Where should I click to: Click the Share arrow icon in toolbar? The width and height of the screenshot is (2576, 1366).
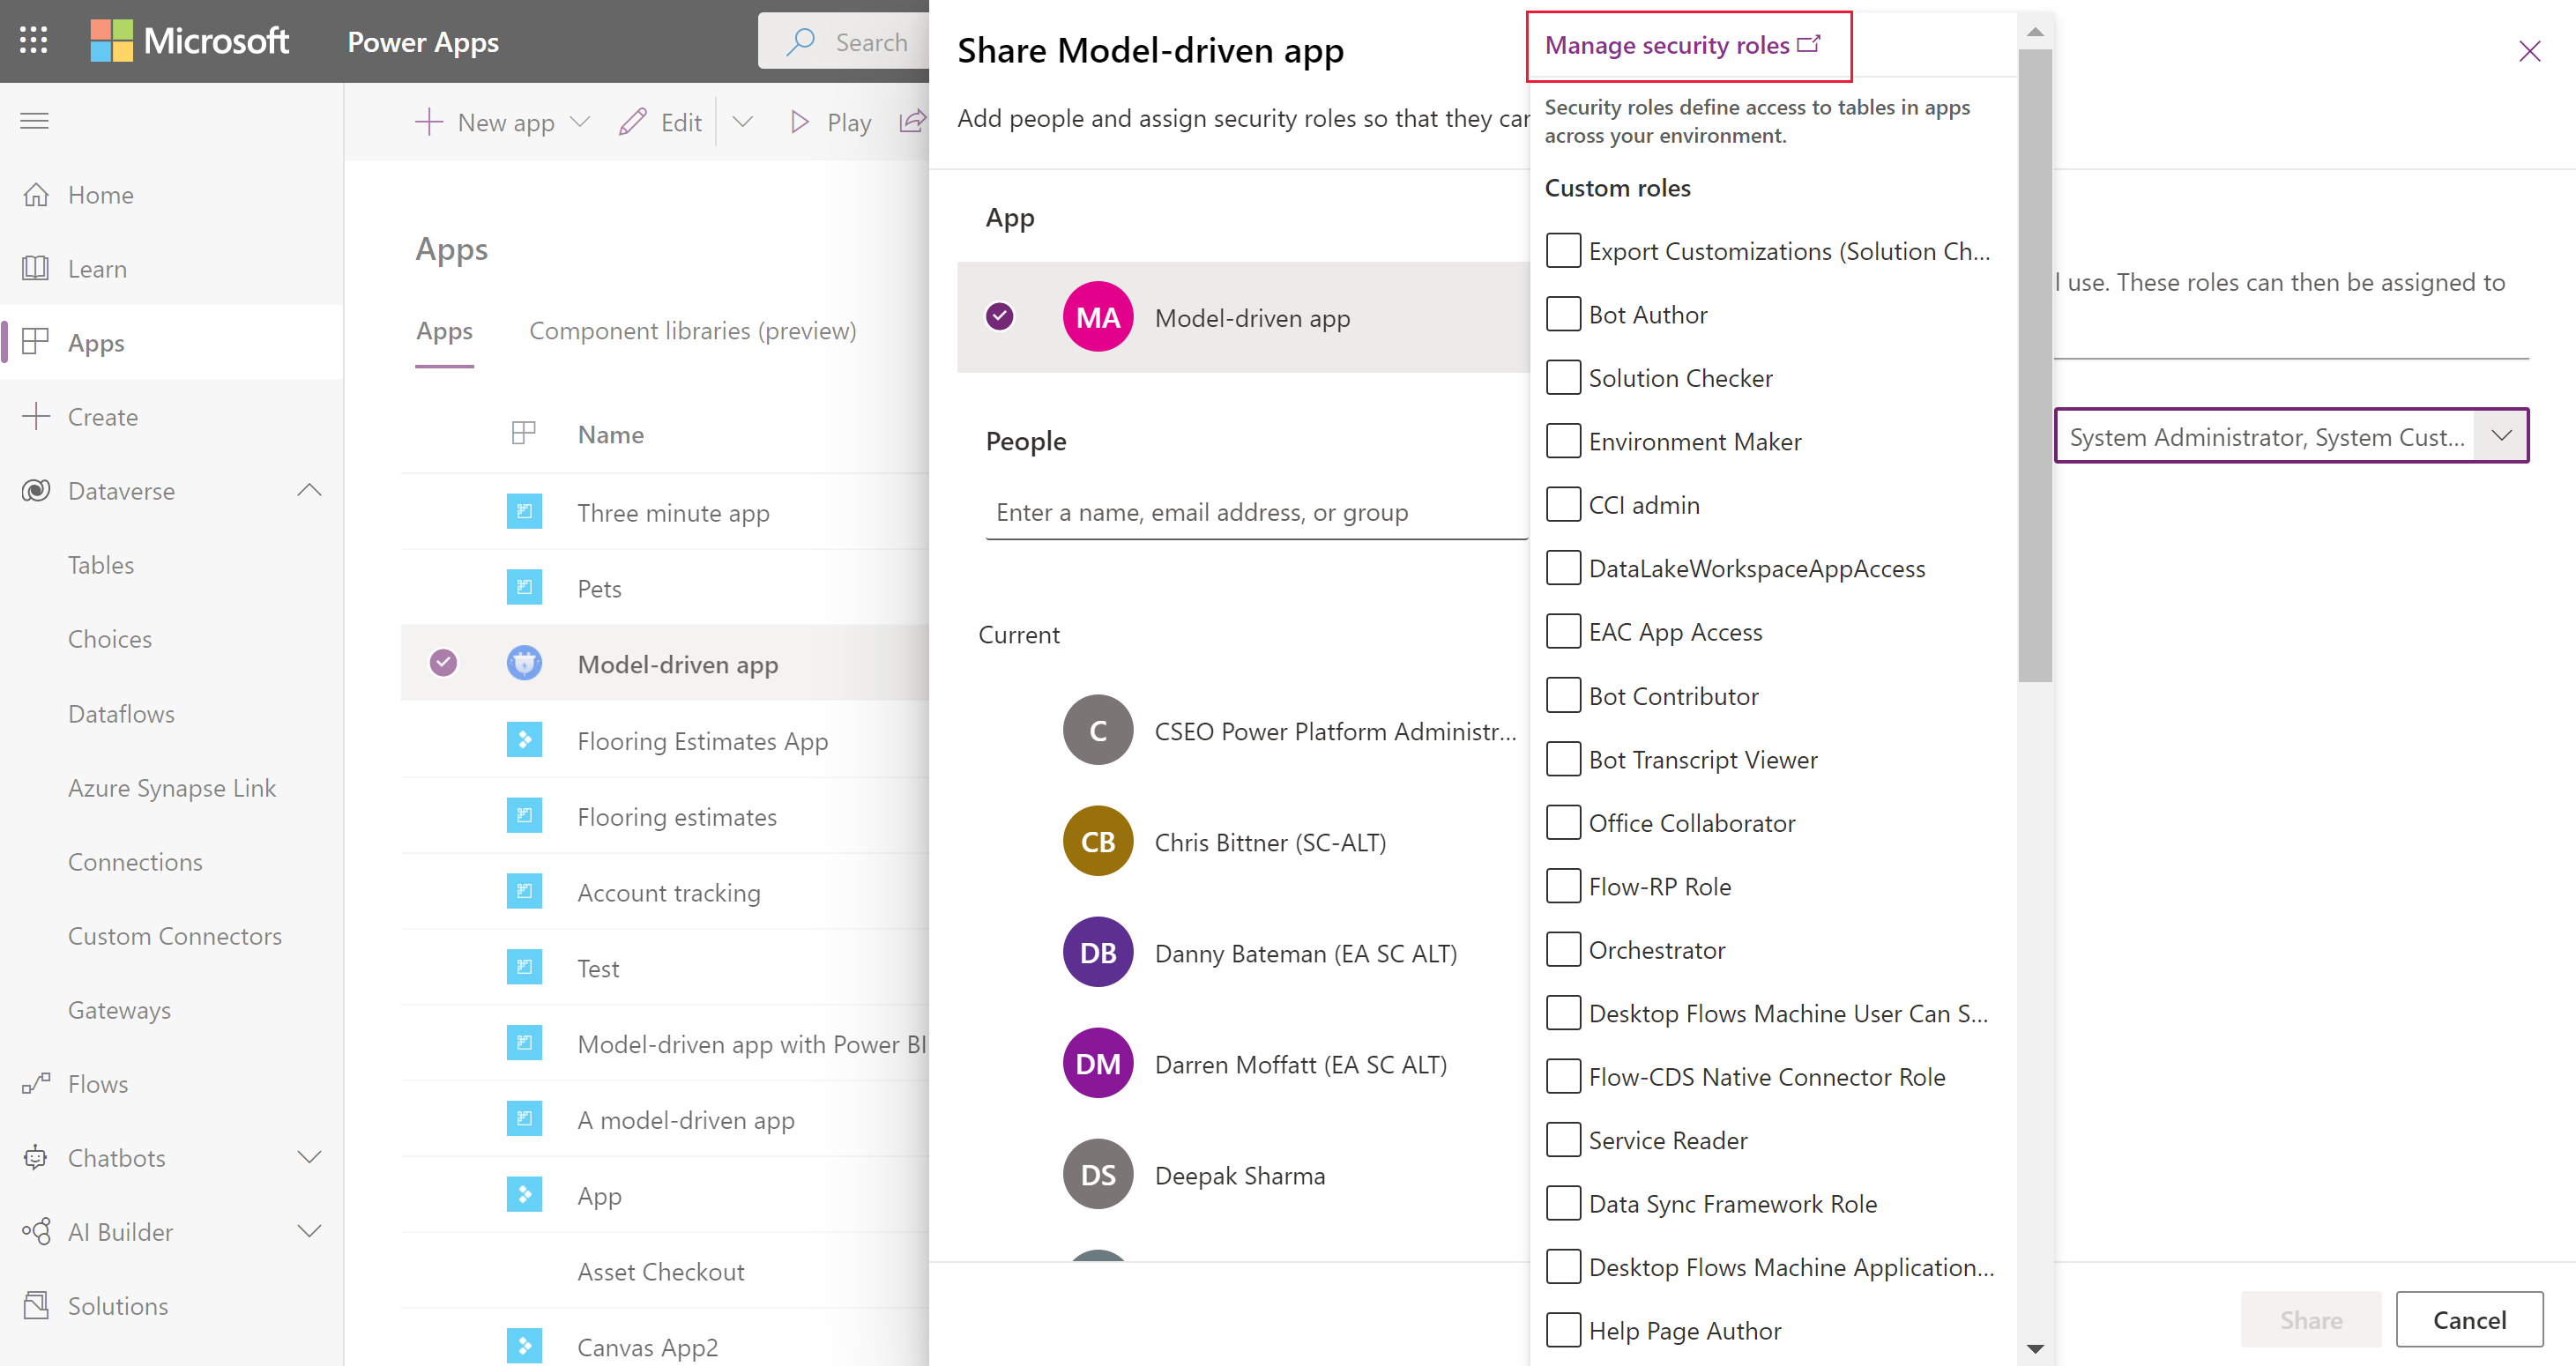tap(913, 122)
